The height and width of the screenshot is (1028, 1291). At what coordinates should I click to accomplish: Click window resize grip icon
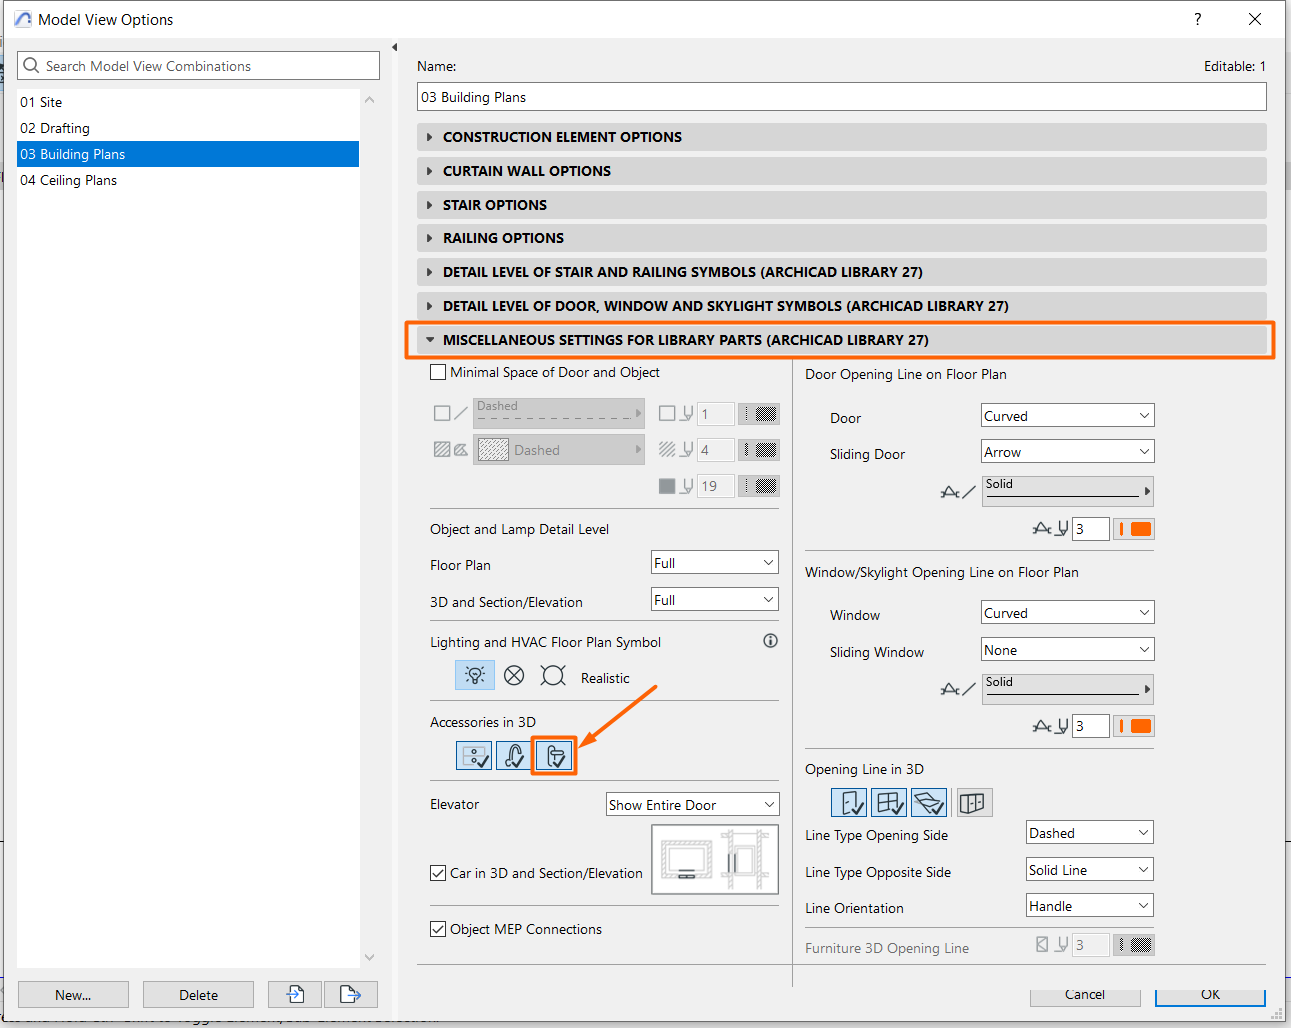point(1277,1013)
